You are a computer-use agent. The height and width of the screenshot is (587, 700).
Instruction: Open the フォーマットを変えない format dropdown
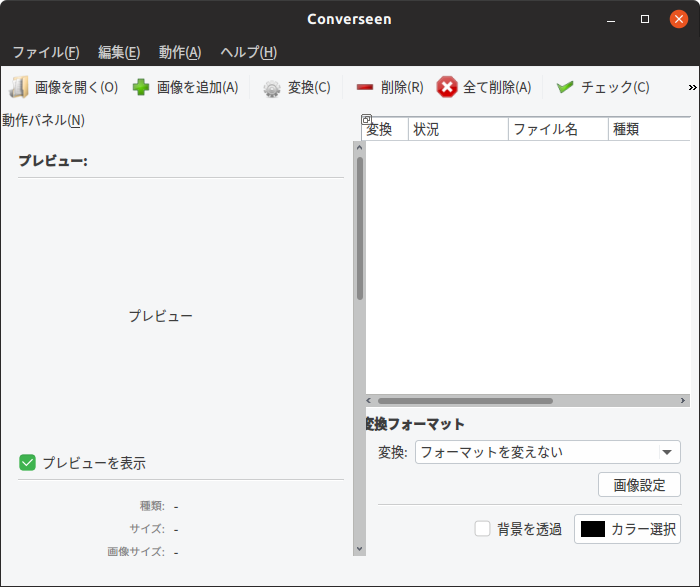(548, 452)
